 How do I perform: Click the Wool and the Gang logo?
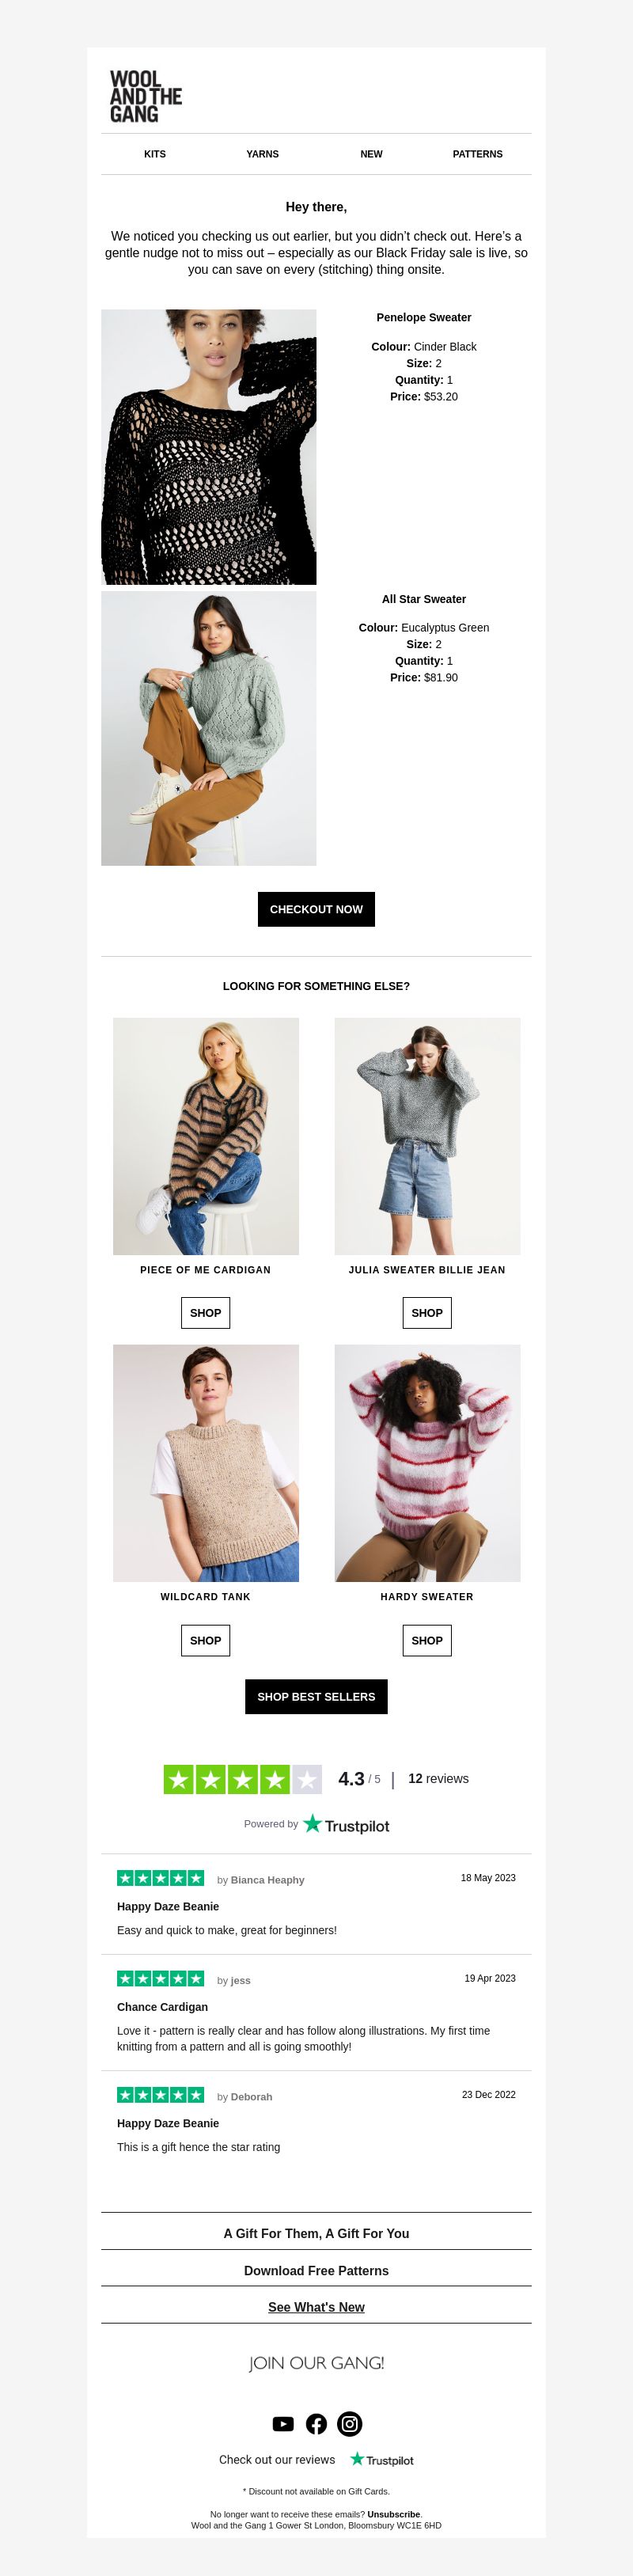pos(146,96)
